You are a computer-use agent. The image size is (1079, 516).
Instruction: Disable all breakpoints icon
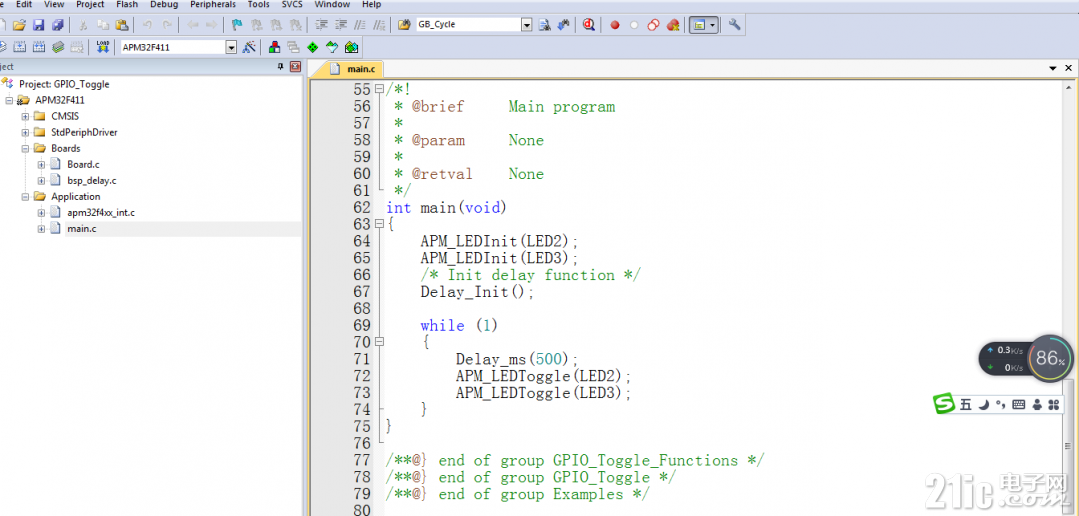(x=653, y=25)
